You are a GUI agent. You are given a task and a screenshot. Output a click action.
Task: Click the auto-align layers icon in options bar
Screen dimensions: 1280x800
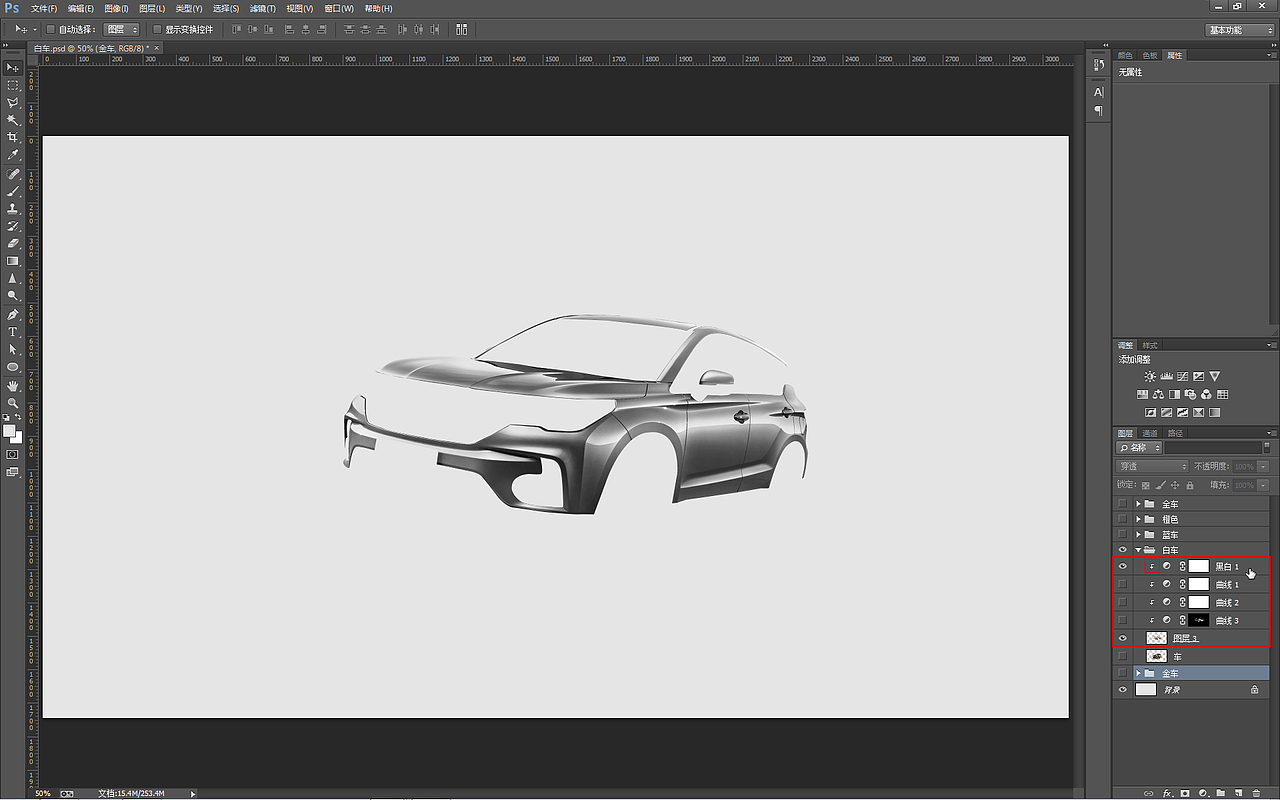[x=462, y=30]
